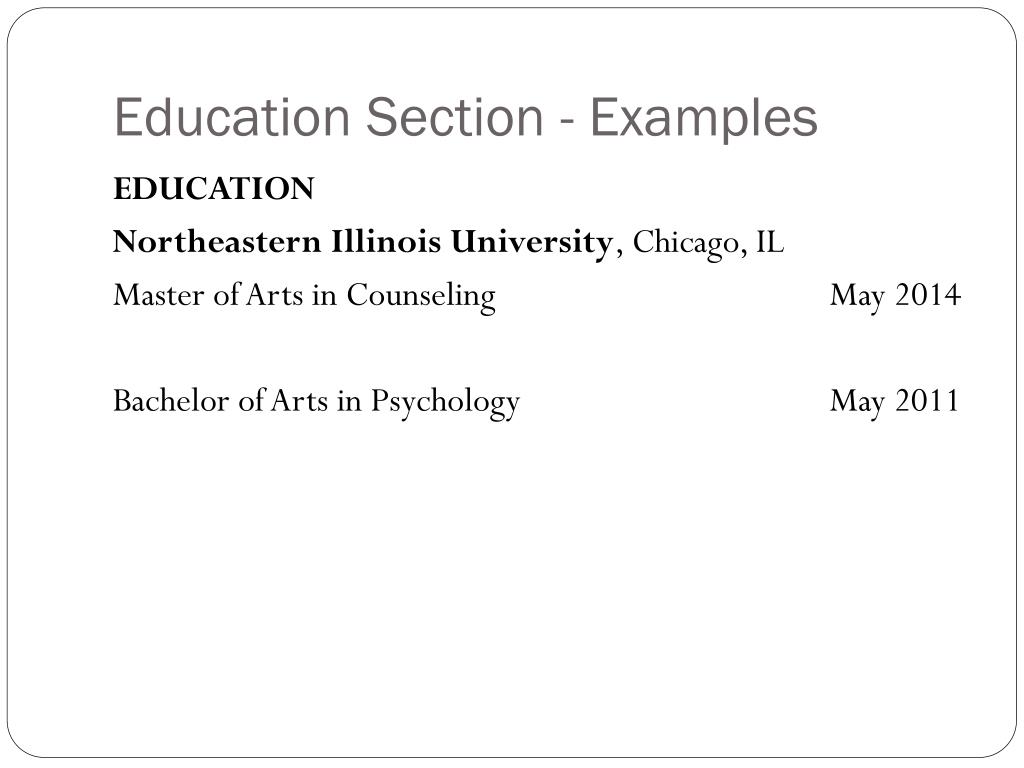Click the year "2014"

point(928,295)
